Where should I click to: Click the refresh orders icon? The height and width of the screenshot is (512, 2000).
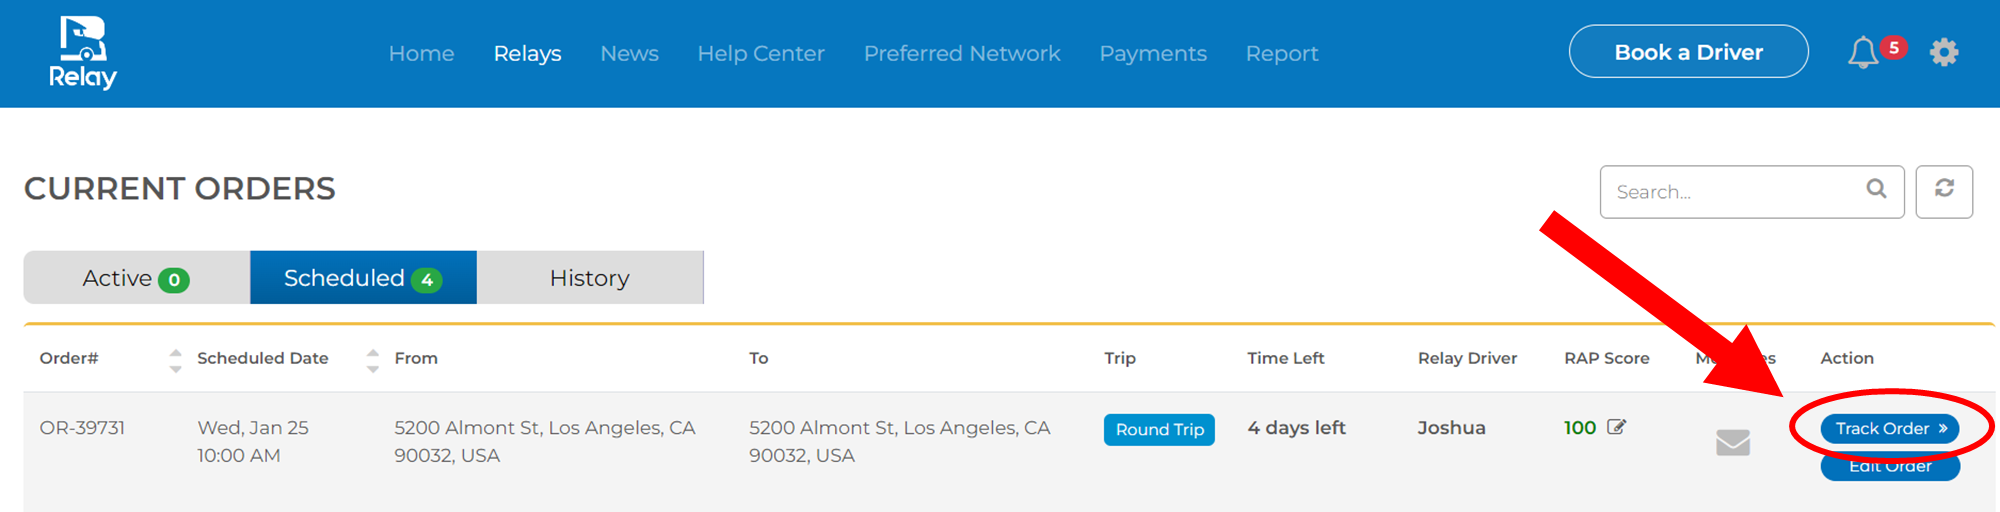1944,190
